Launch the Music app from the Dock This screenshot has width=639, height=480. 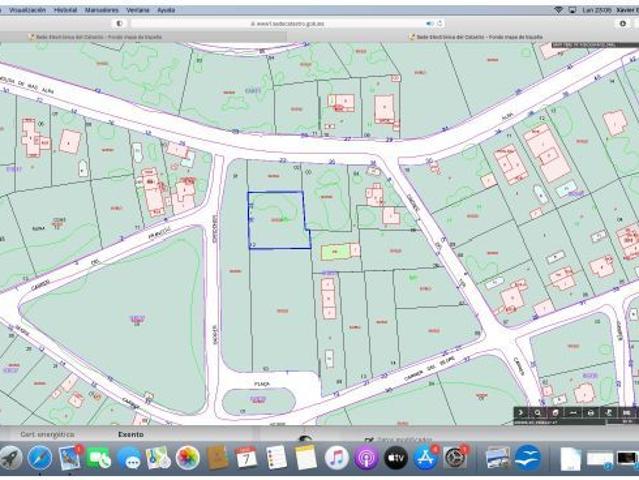[x=336, y=458]
